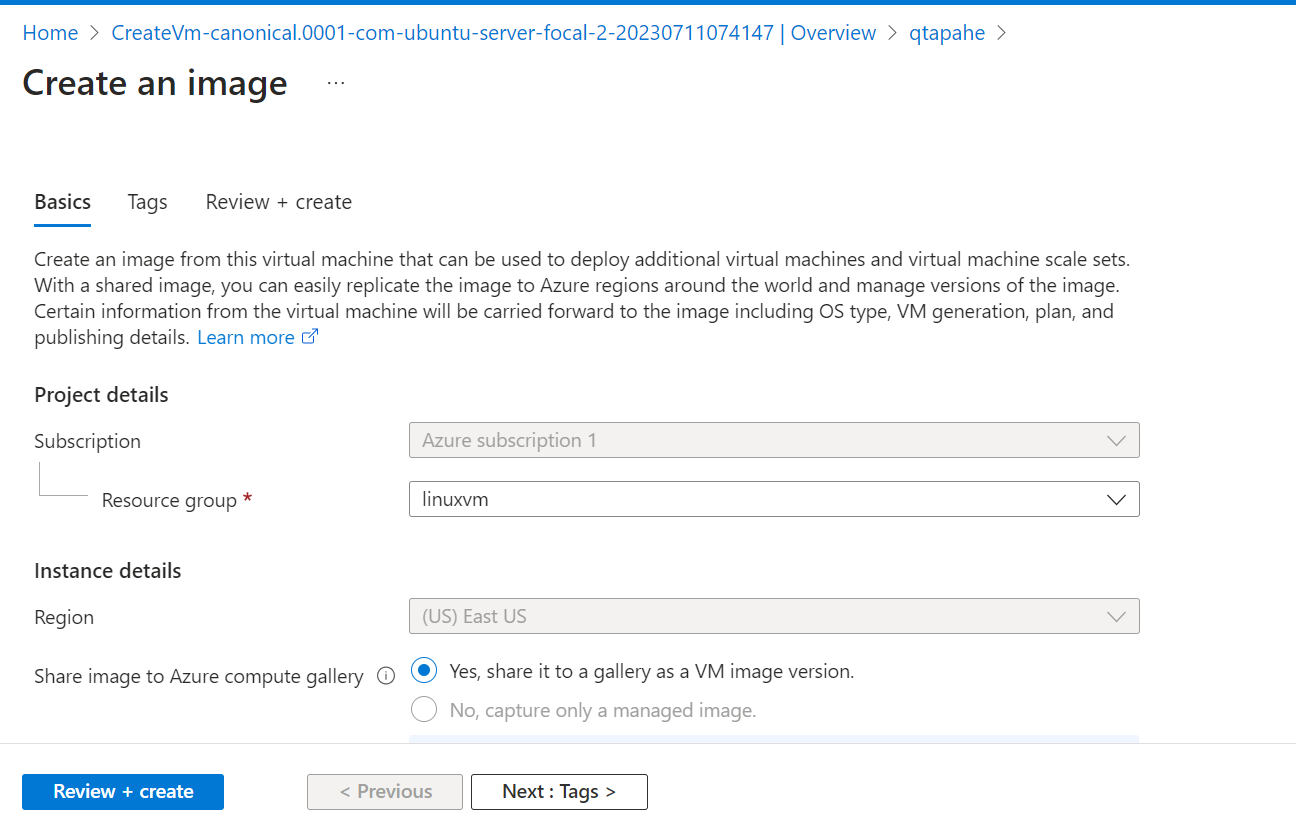Choose No, capture only a managed image
The width and height of the screenshot is (1296, 832).
pyautogui.click(x=423, y=708)
